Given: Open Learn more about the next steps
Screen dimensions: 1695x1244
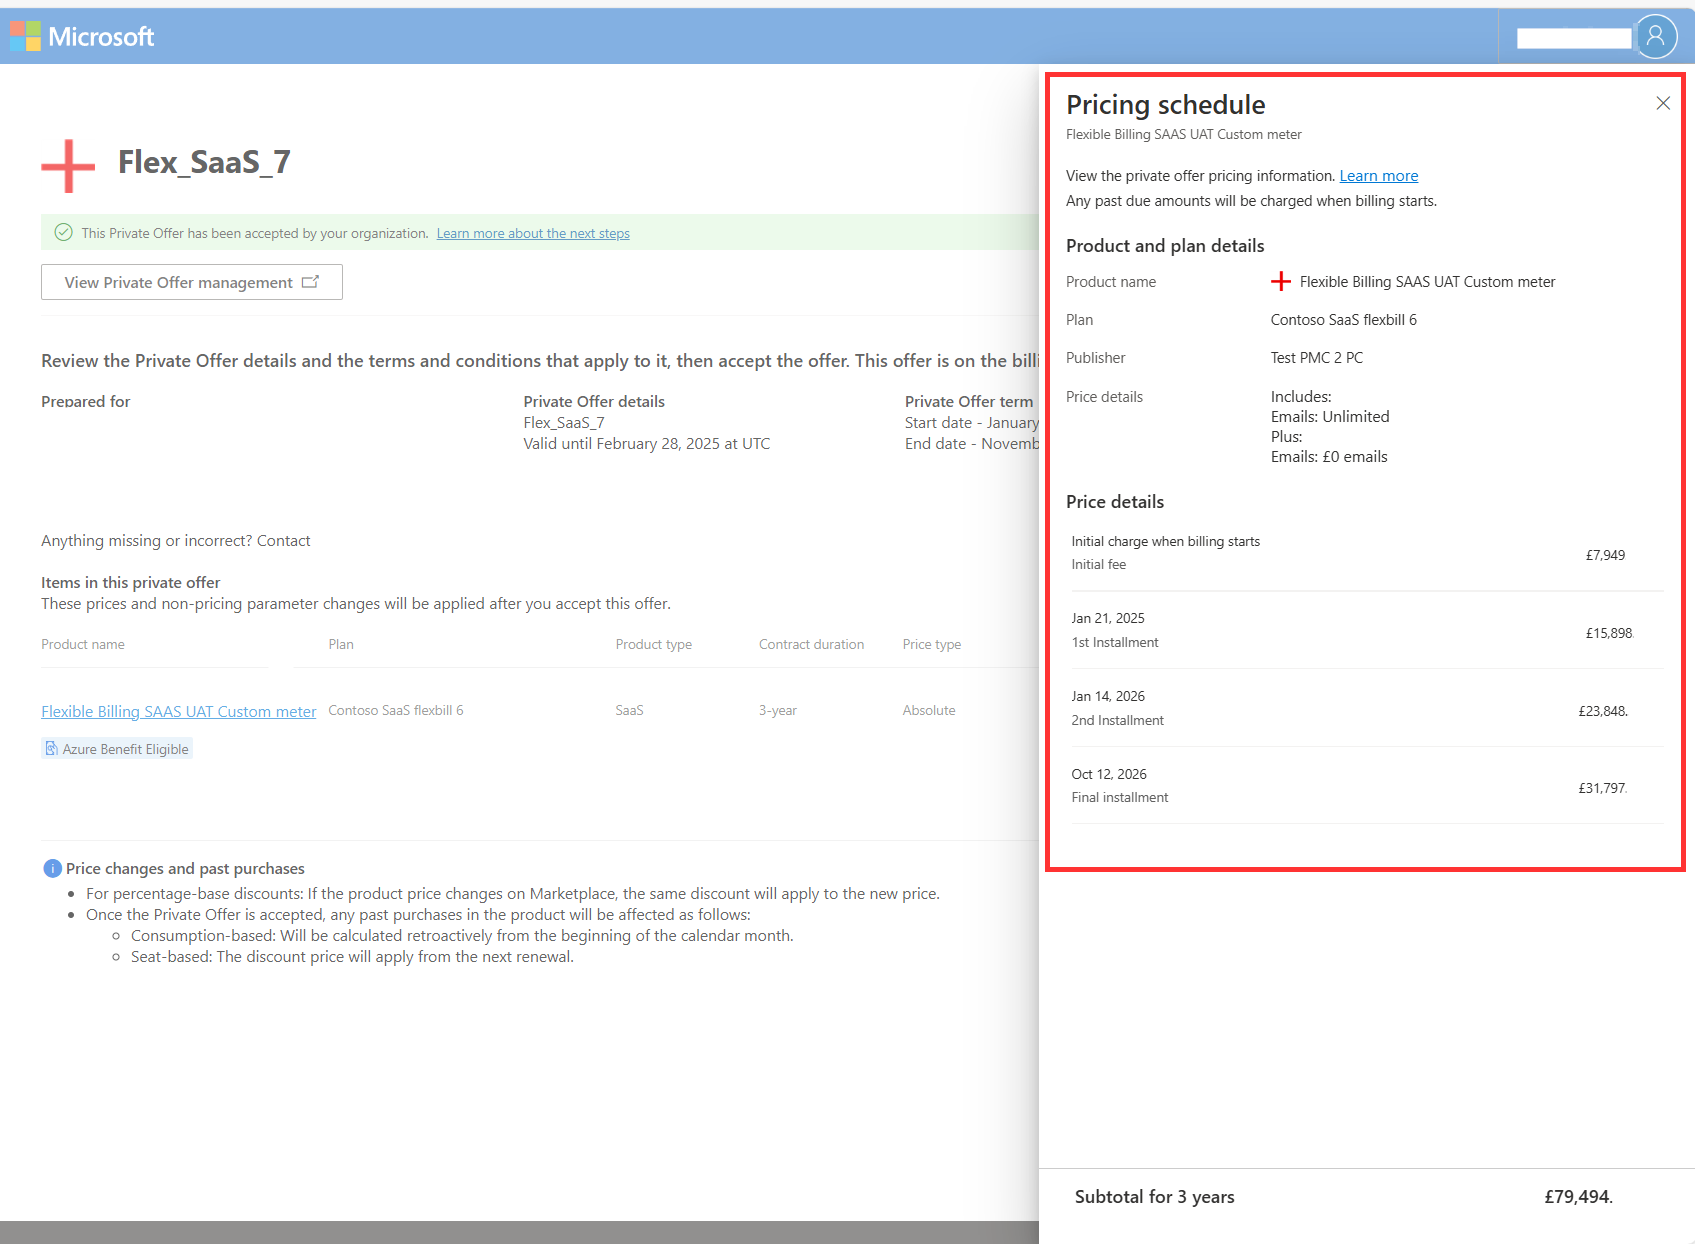Looking at the screenshot, I should click(533, 233).
